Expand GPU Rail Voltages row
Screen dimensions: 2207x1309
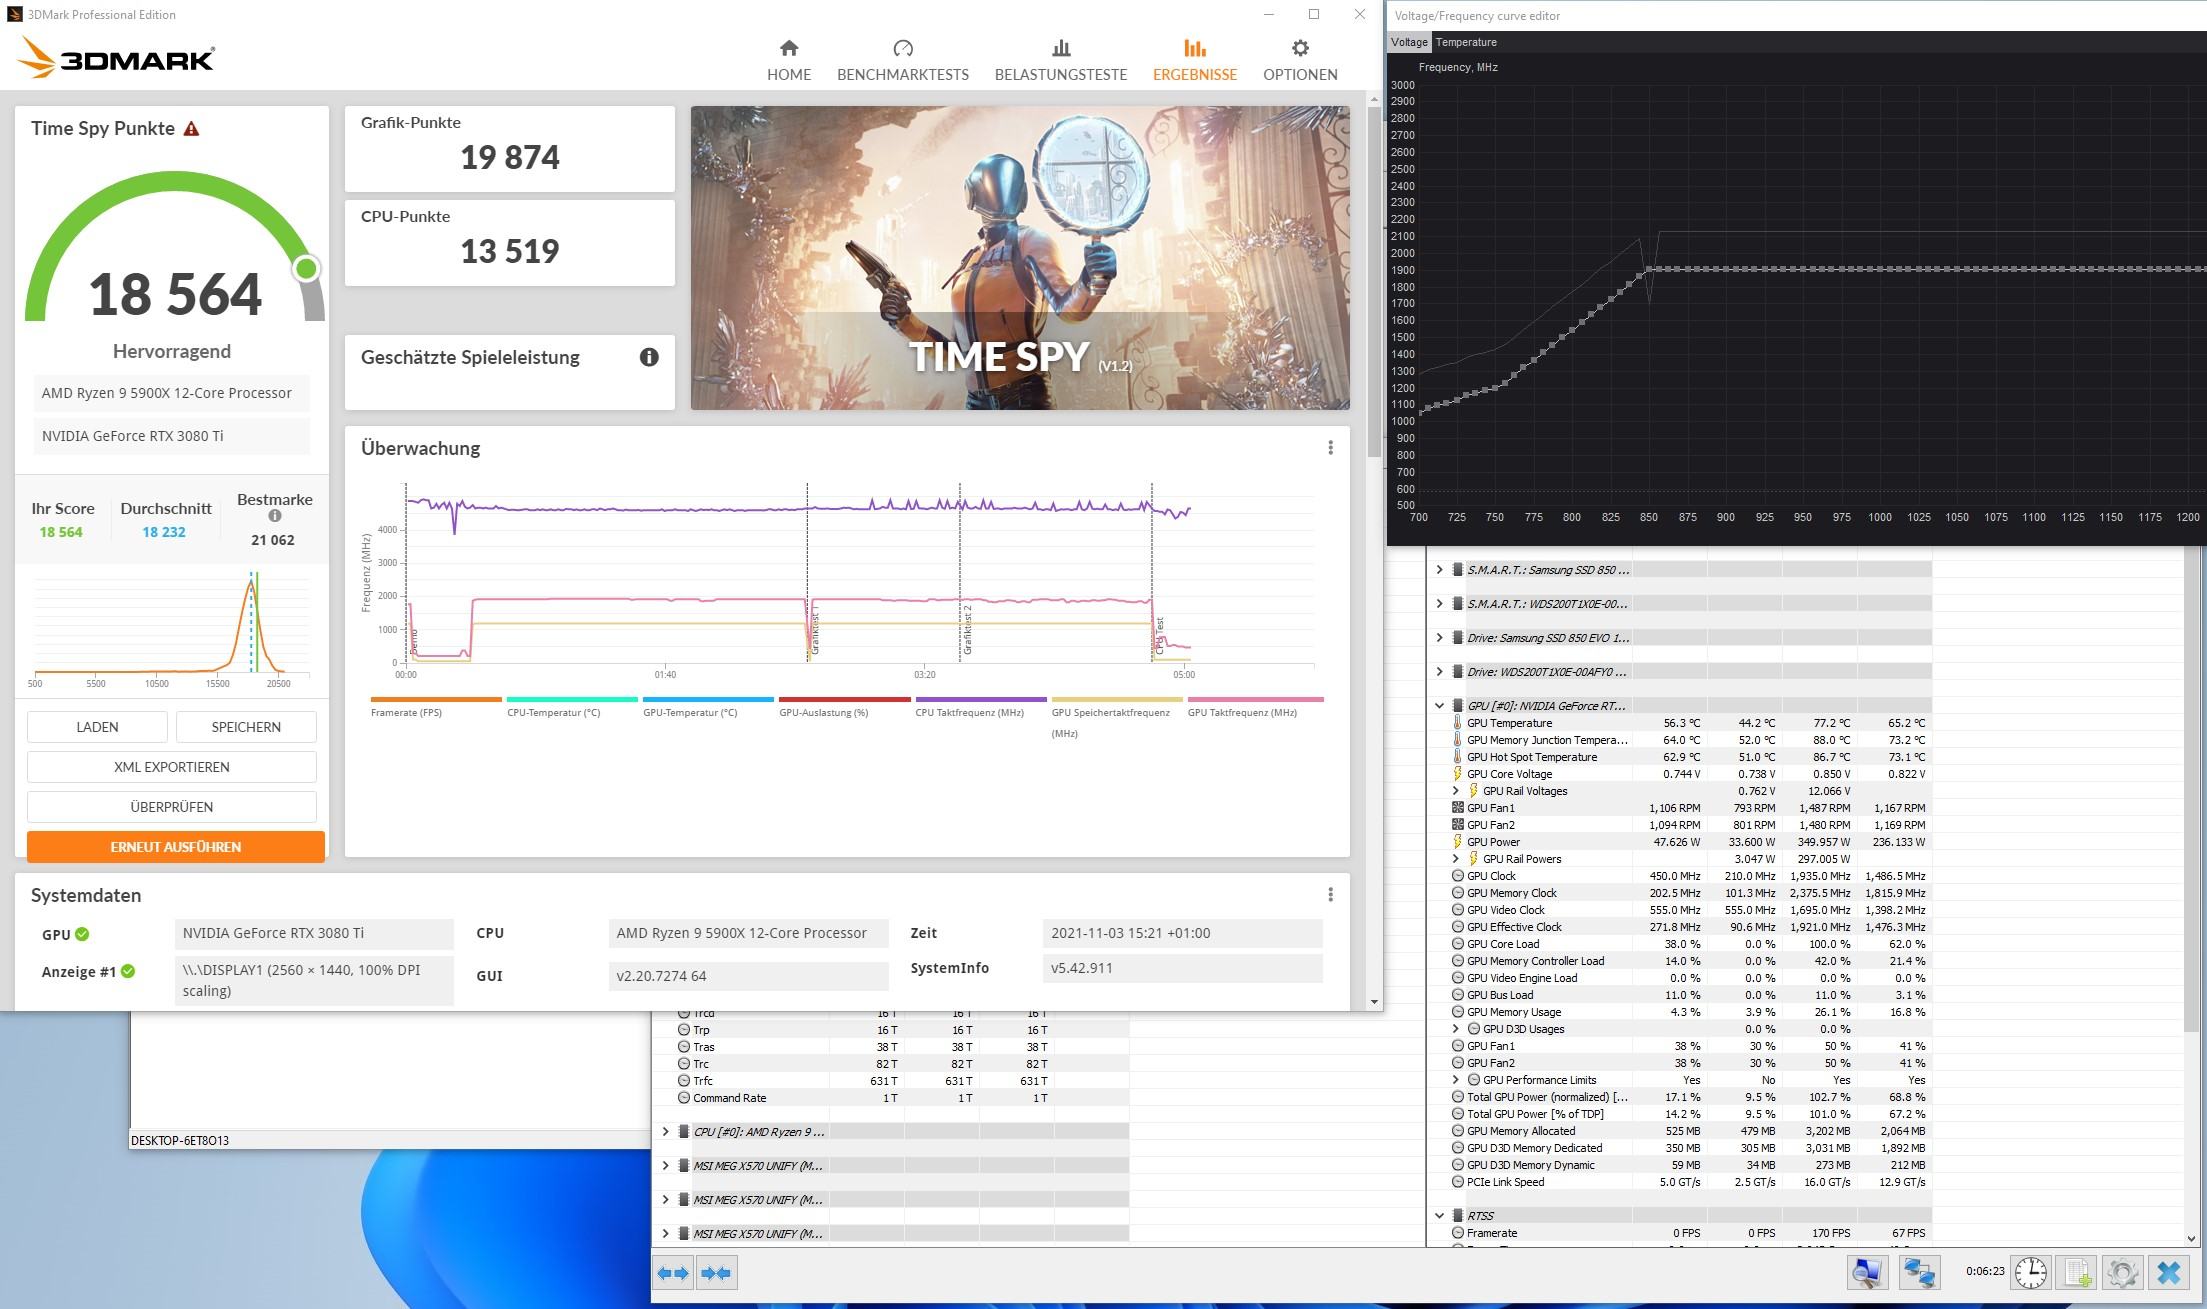1456,791
